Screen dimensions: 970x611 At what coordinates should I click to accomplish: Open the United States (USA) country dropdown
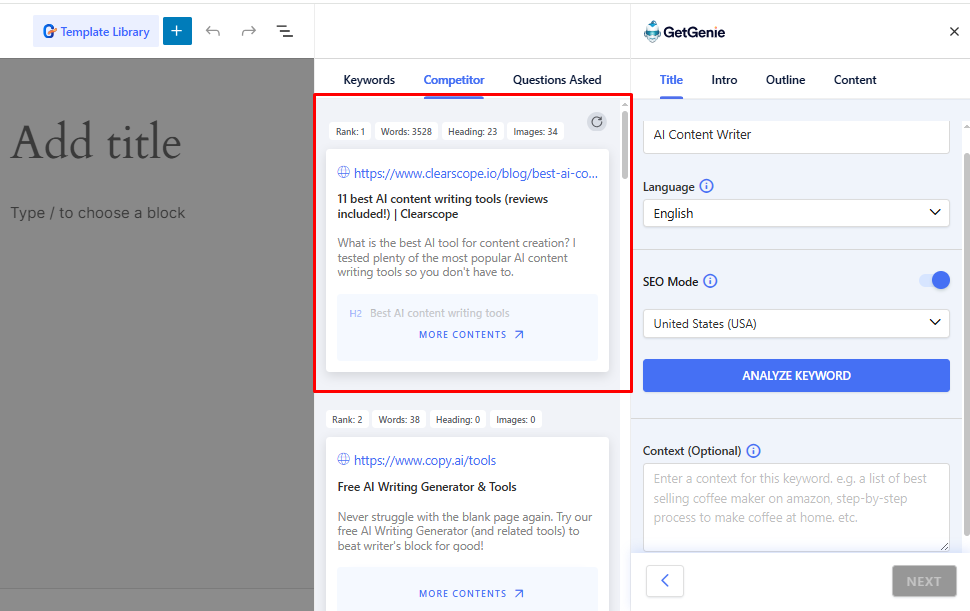pos(796,323)
